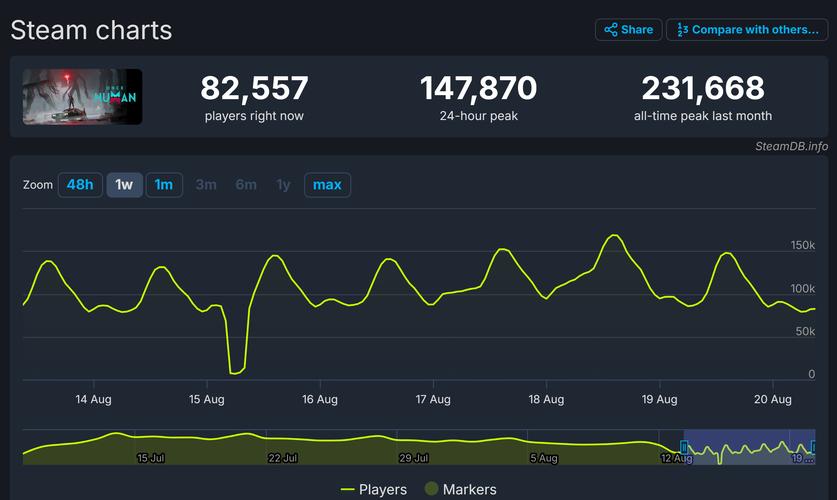The height and width of the screenshot is (500, 837).
Task: Click the 5 Aug navigator label
Action: pyautogui.click(x=544, y=458)
